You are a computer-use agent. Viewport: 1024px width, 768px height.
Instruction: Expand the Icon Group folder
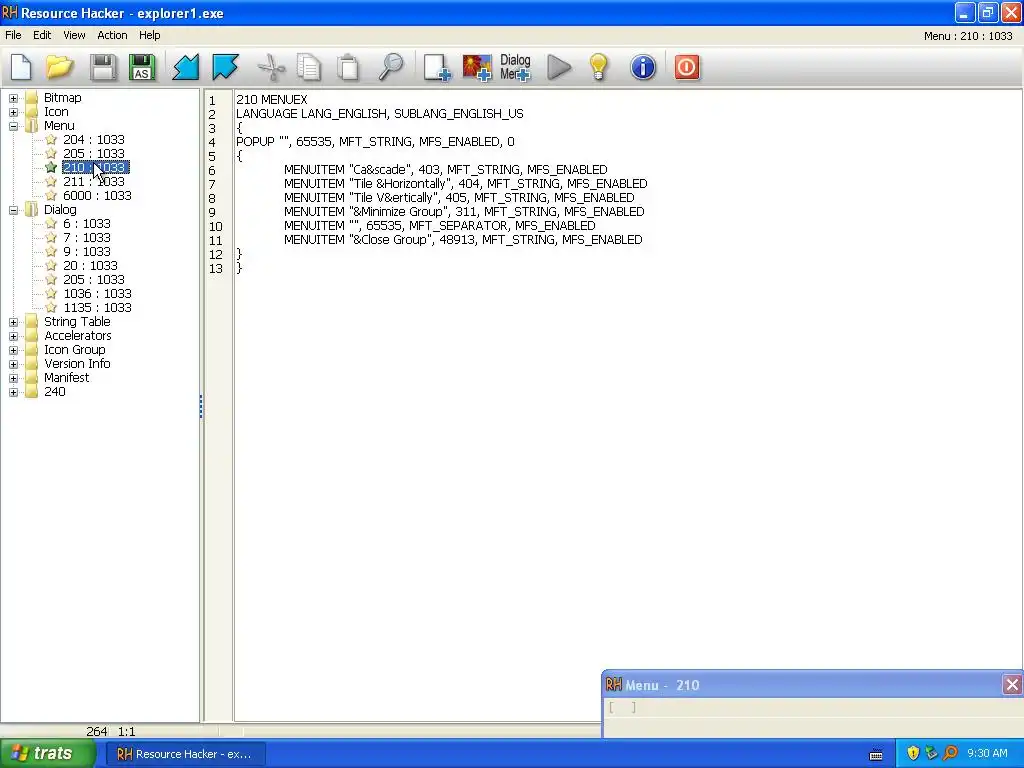coord(13,350)
